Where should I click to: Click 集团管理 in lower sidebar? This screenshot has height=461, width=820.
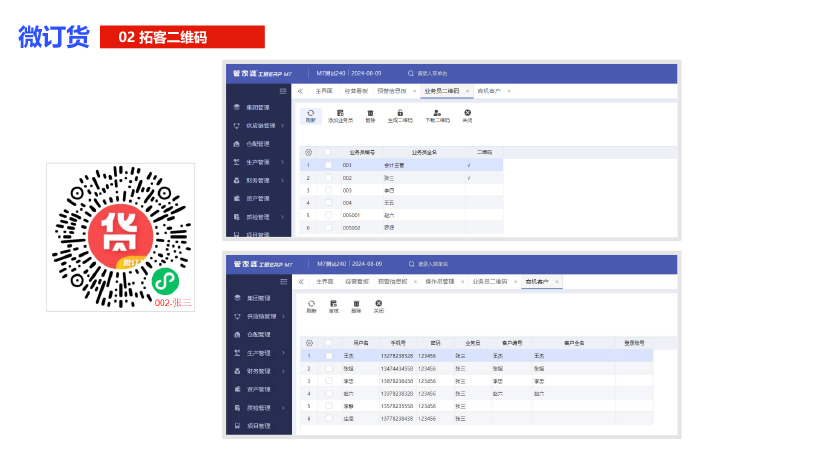click(256, 298)
